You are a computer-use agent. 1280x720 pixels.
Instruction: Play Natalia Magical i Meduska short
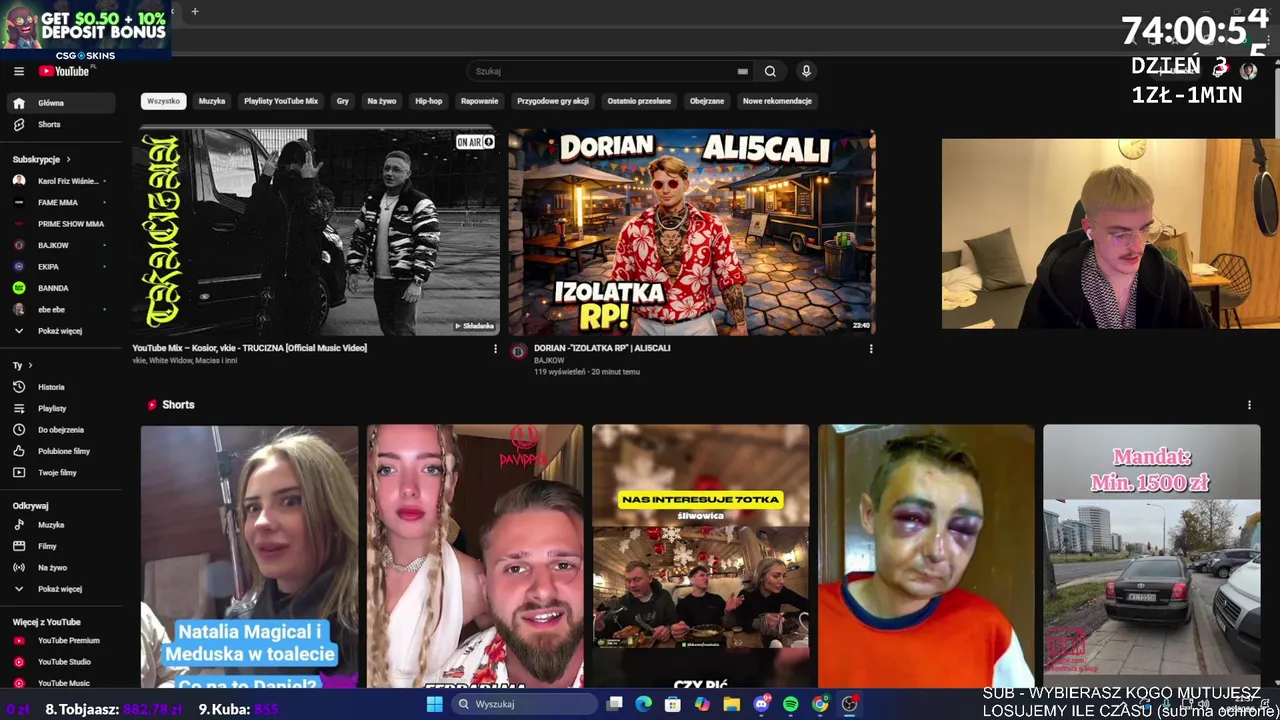click(x=249, y=556)
